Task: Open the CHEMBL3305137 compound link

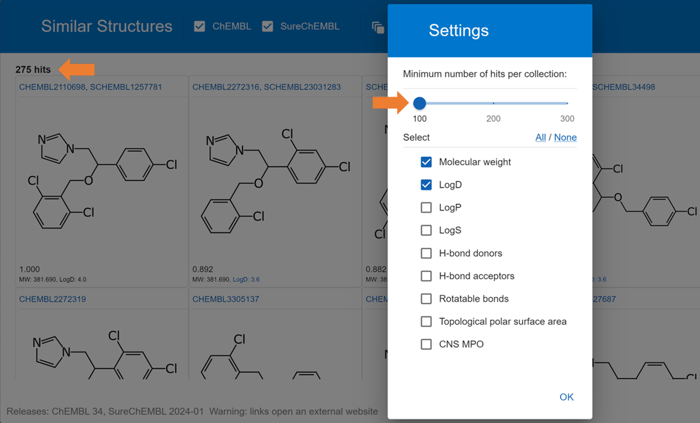Action: coord(225,299)
